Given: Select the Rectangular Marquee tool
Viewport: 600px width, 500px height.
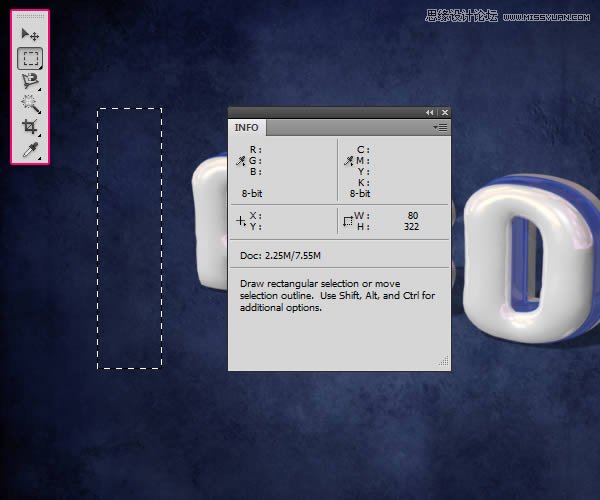Looking at the screenshot, I should (30, 58).
